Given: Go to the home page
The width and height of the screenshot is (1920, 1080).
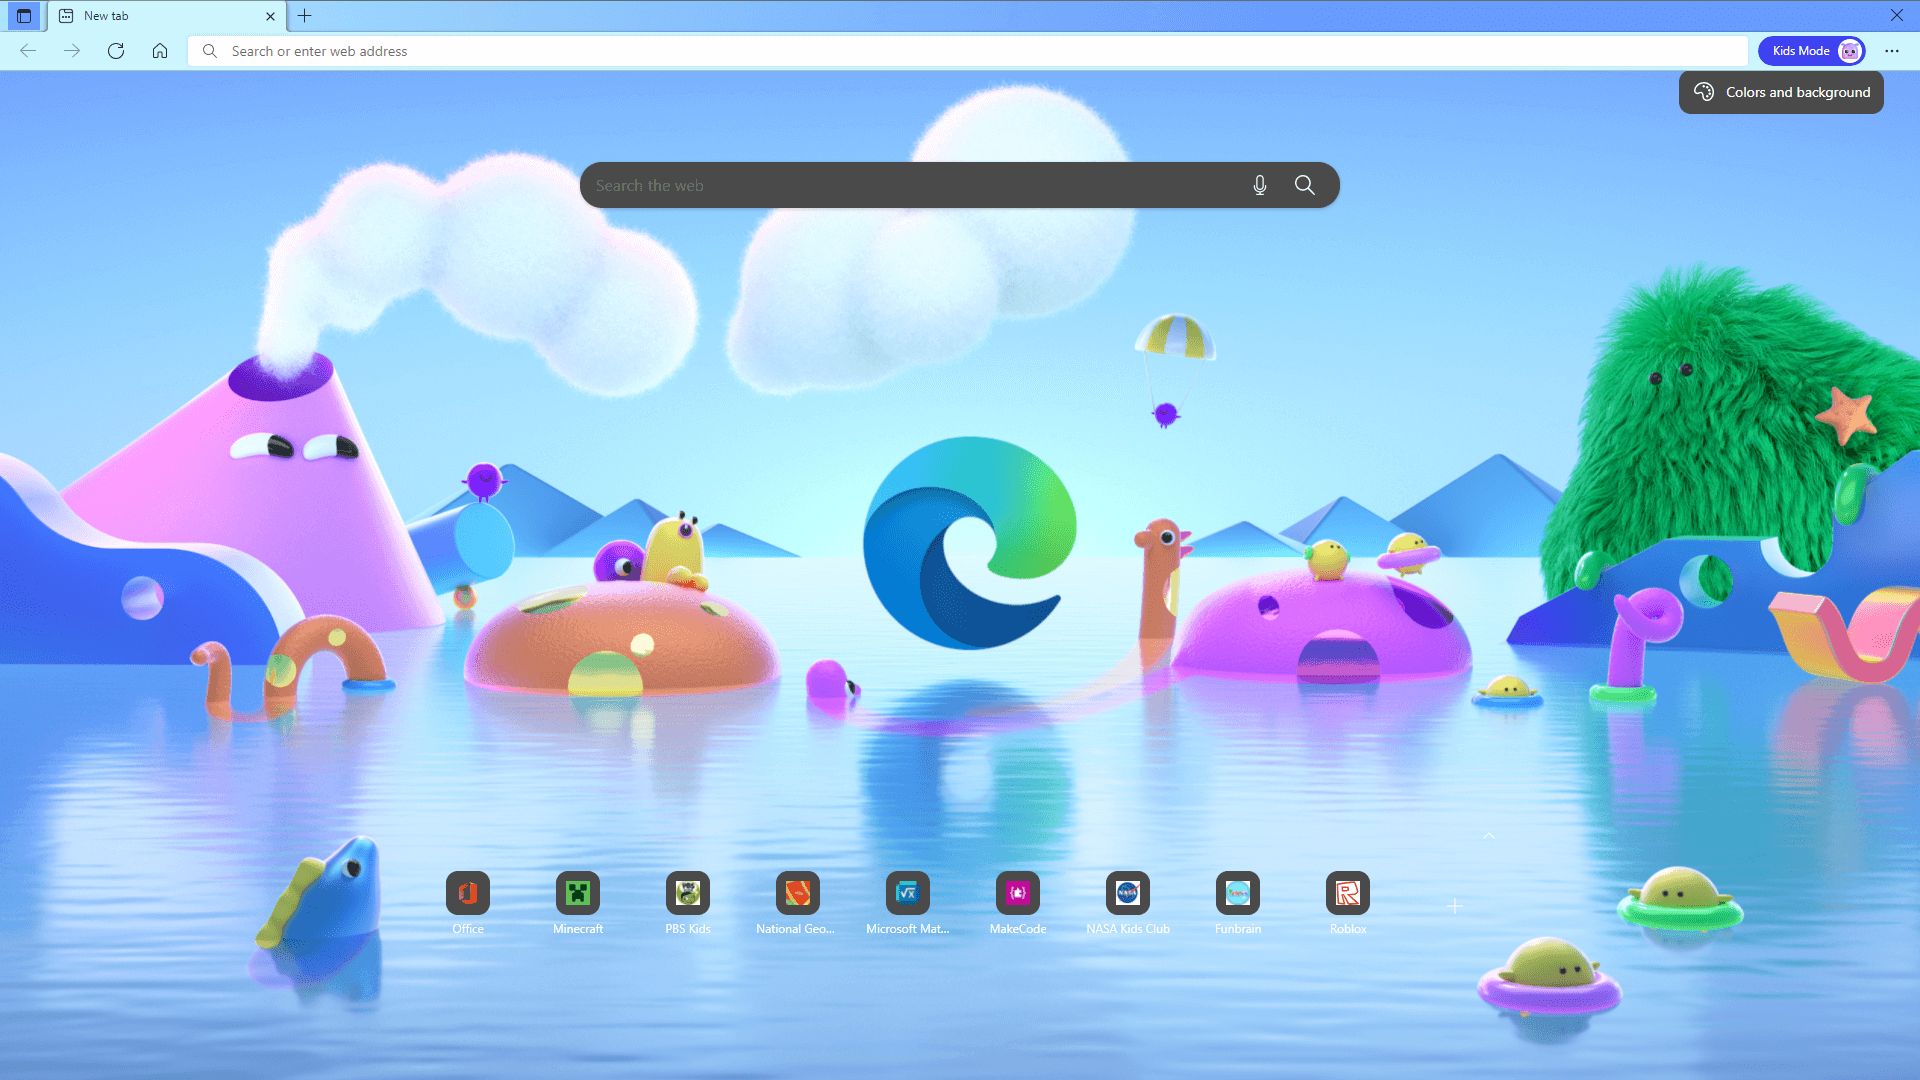Looking at the screenshot, I should point(160,50).
